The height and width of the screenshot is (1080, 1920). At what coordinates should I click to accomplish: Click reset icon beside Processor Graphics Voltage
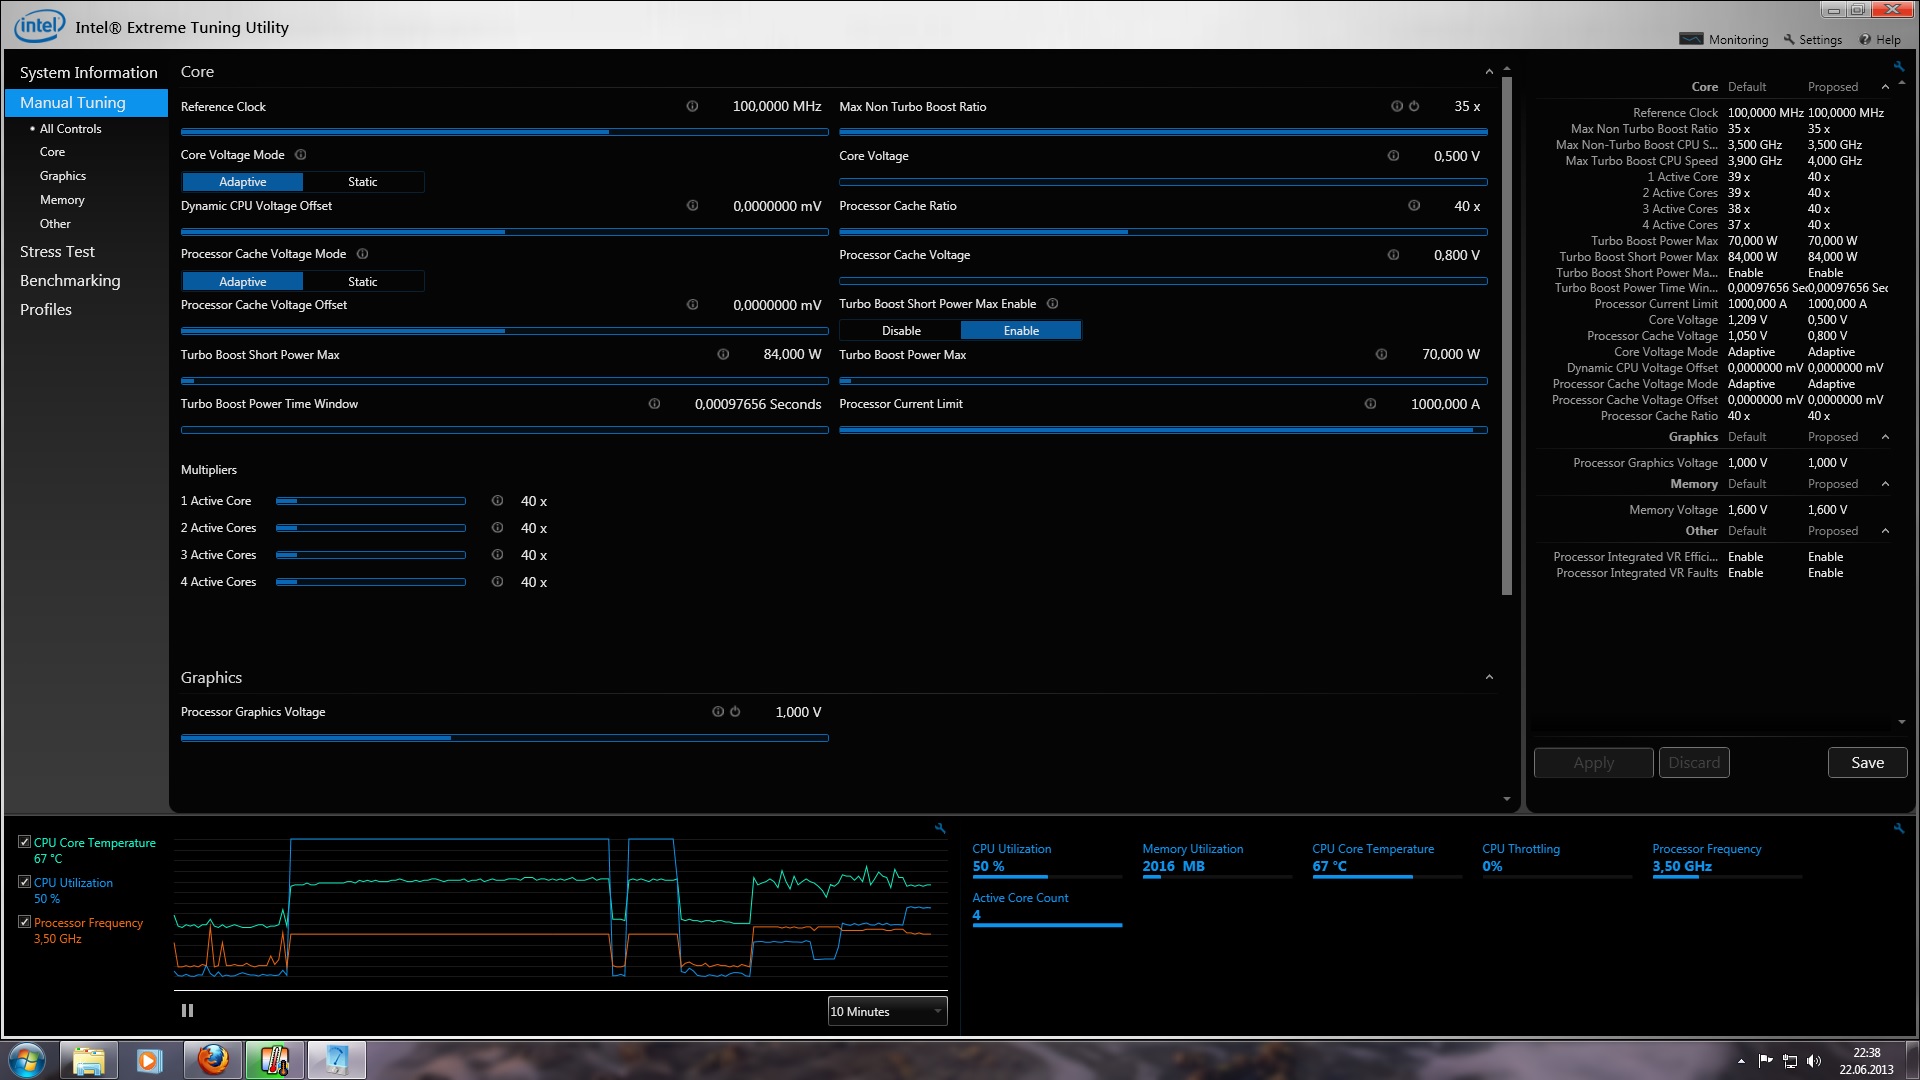point(735,712)
